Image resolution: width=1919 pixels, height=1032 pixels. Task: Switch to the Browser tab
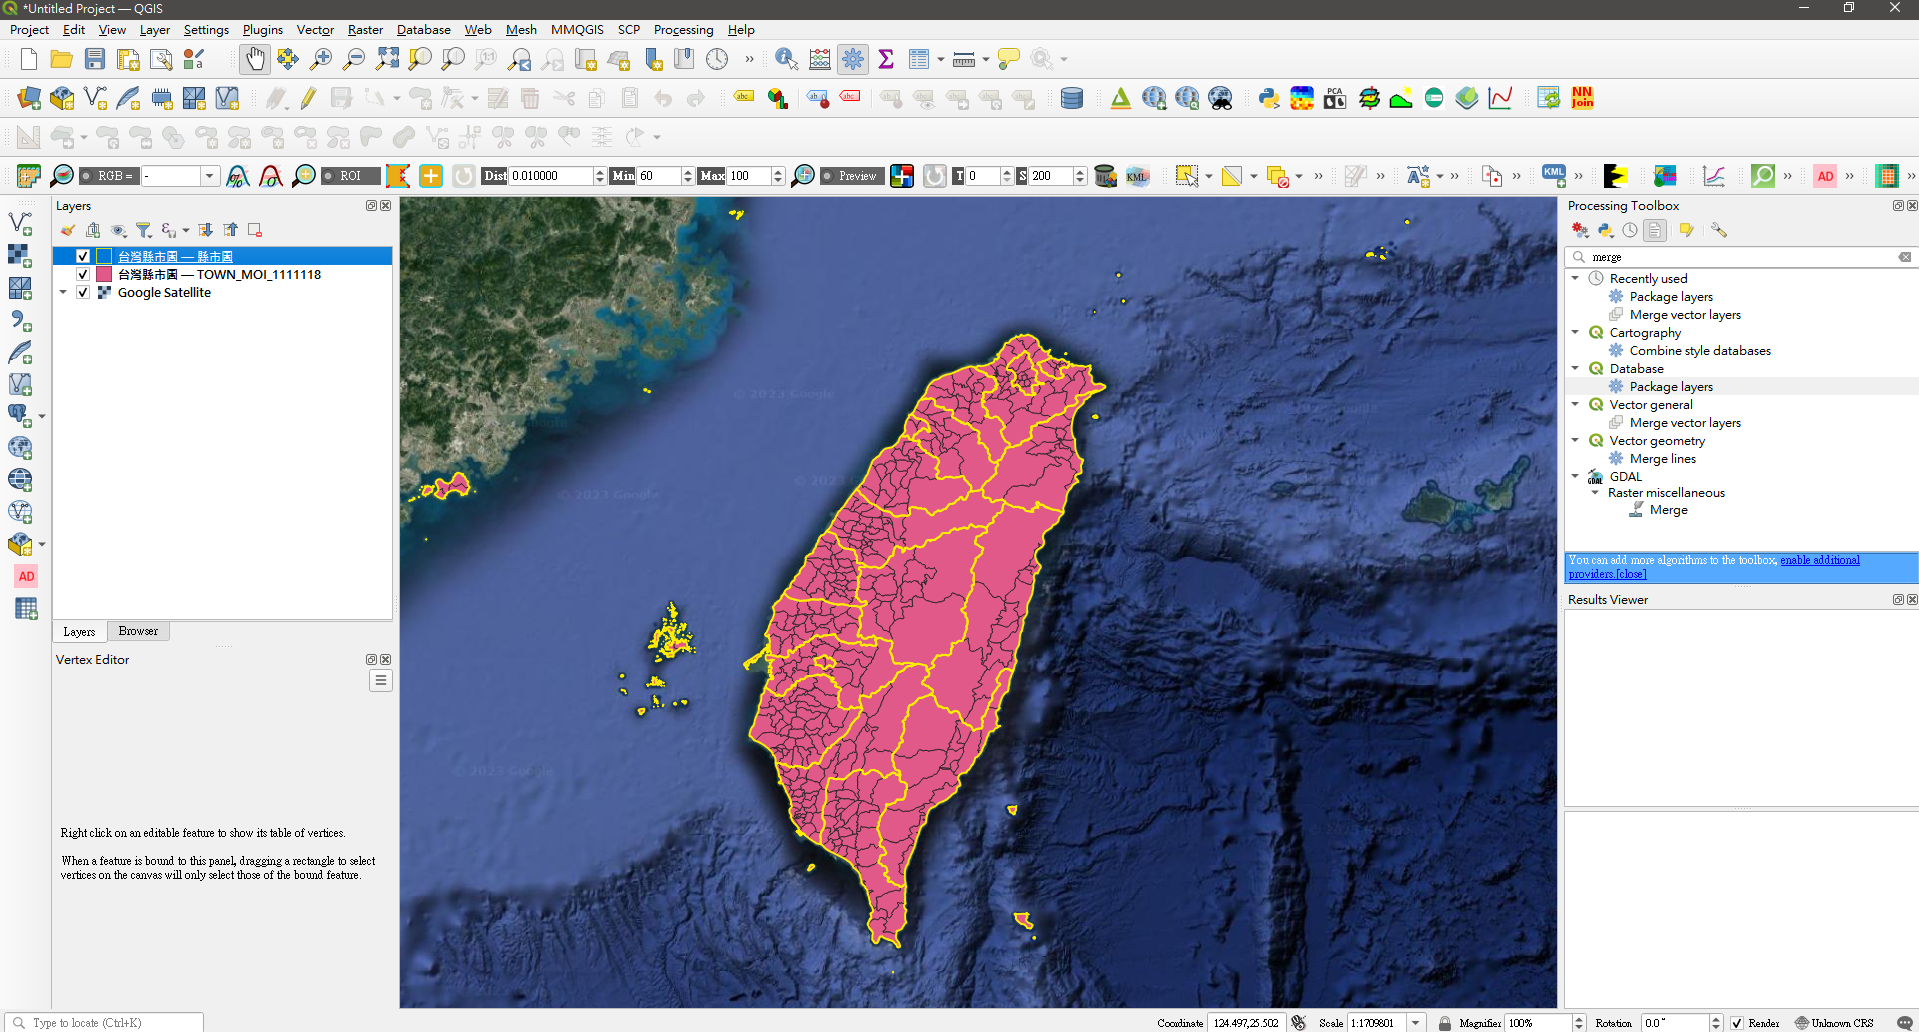click(138, 631)
